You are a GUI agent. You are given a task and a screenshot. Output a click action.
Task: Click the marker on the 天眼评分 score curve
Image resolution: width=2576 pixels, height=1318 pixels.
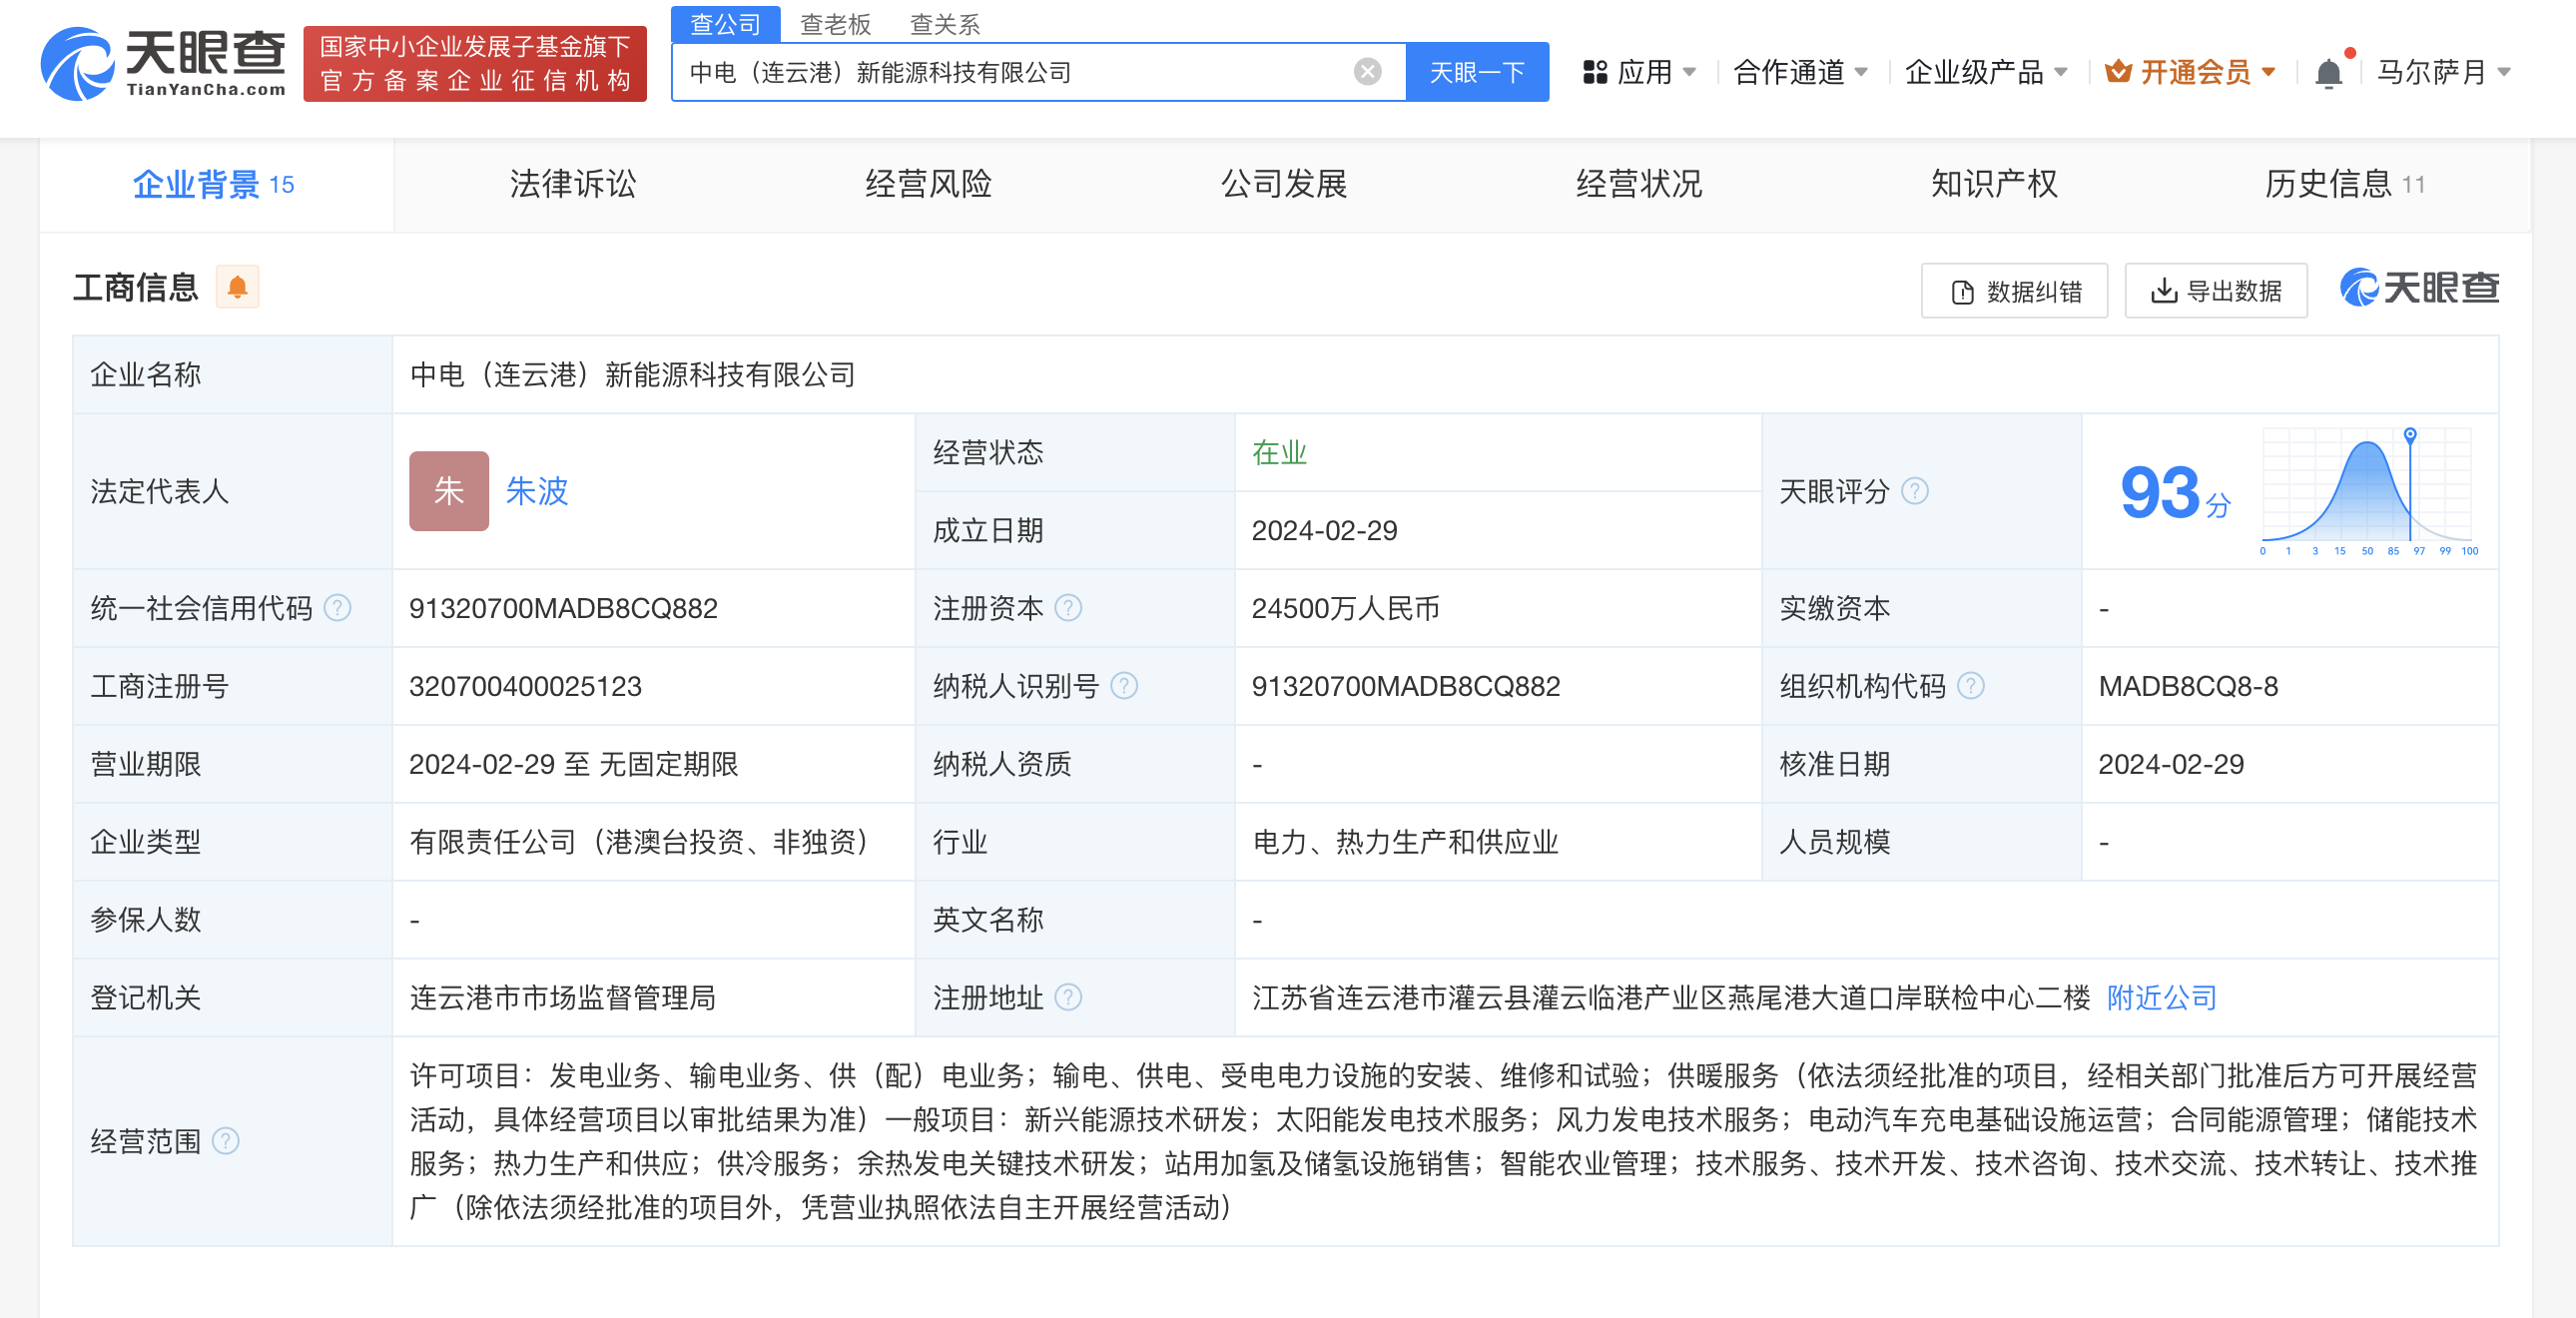pyautogui.click(x=2410, y=434)
